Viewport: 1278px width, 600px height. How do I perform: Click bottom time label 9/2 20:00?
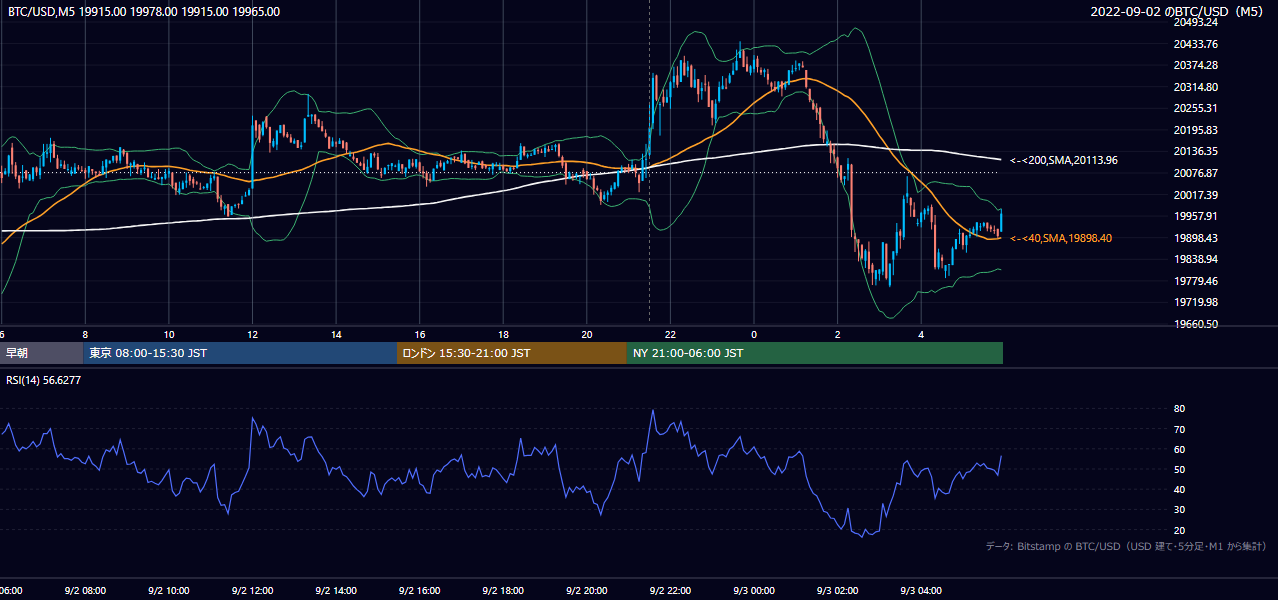click(586, 591)
